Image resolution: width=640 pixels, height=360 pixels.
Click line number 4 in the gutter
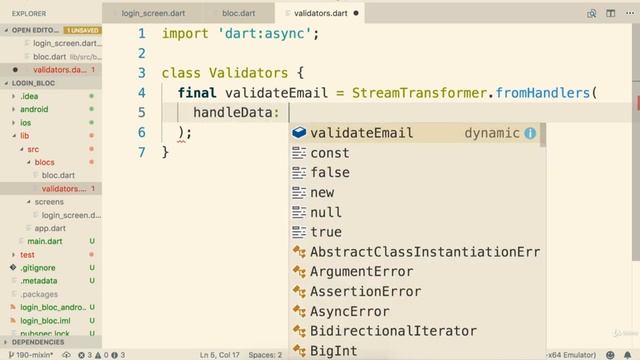coord(142,93)
